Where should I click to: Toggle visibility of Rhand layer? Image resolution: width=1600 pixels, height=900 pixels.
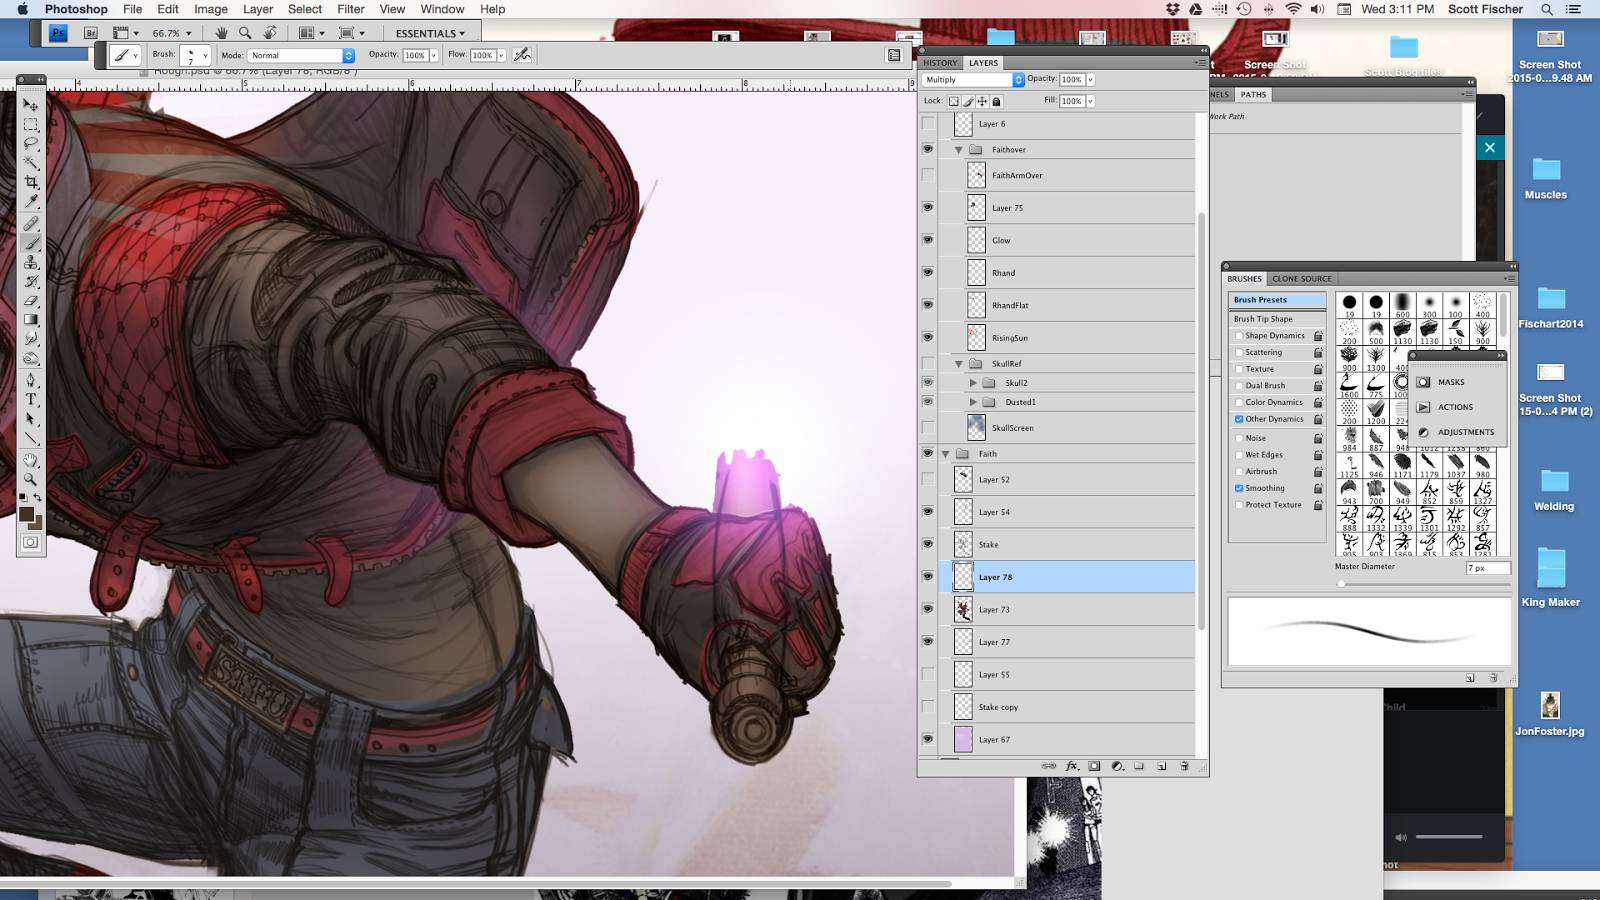(928, 272)
